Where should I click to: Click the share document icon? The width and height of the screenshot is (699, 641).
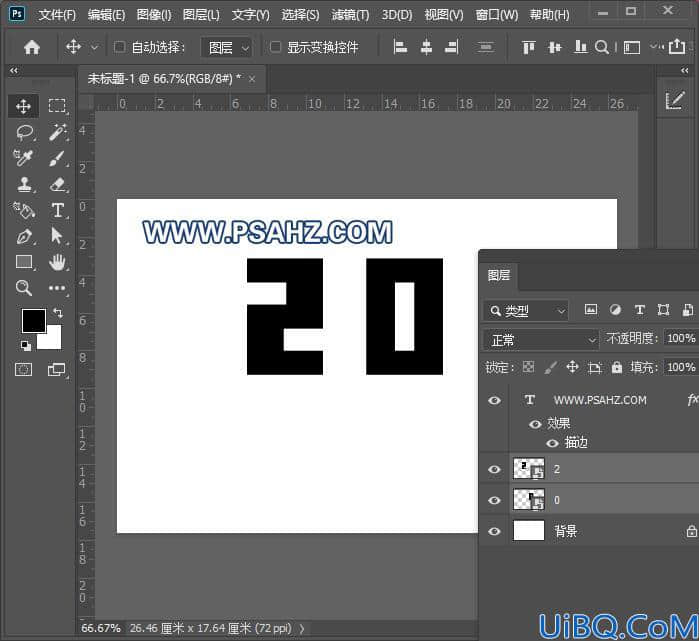pyautogui.click(x=677, y=46)
